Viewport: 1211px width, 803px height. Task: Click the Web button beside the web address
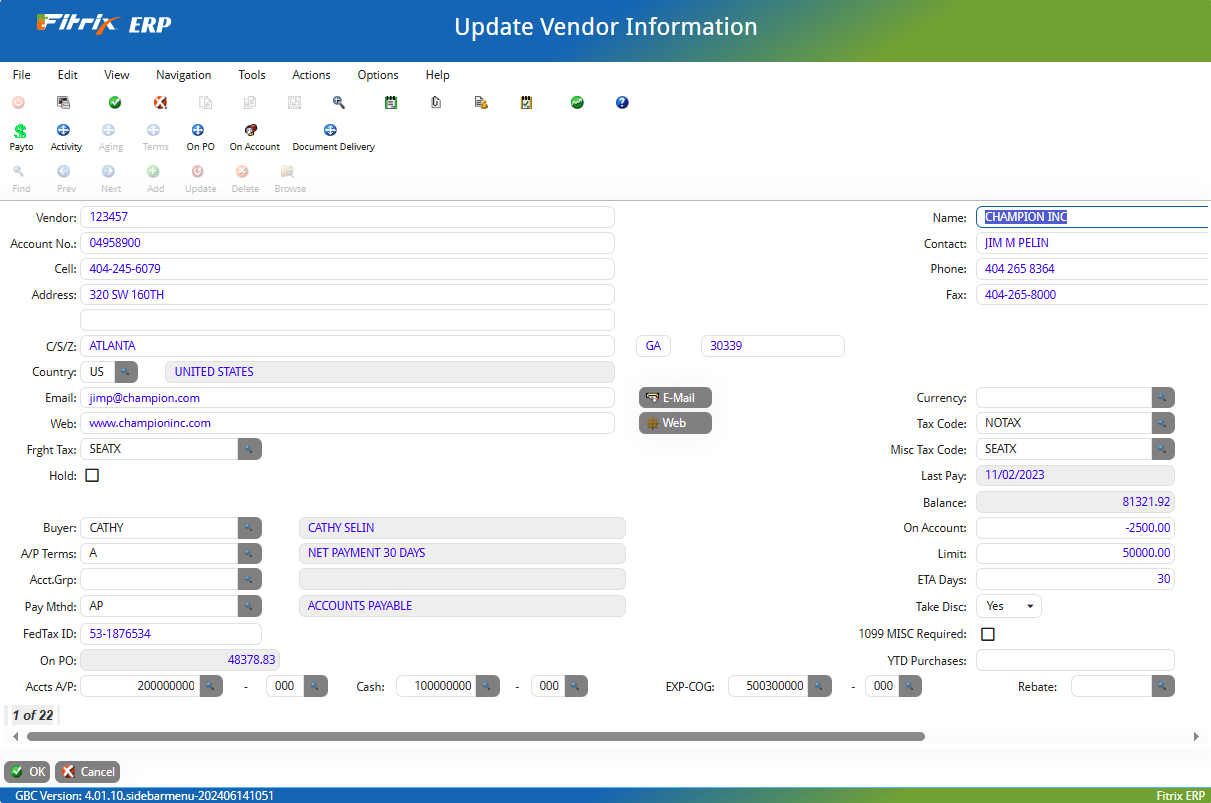pos(675,424)
